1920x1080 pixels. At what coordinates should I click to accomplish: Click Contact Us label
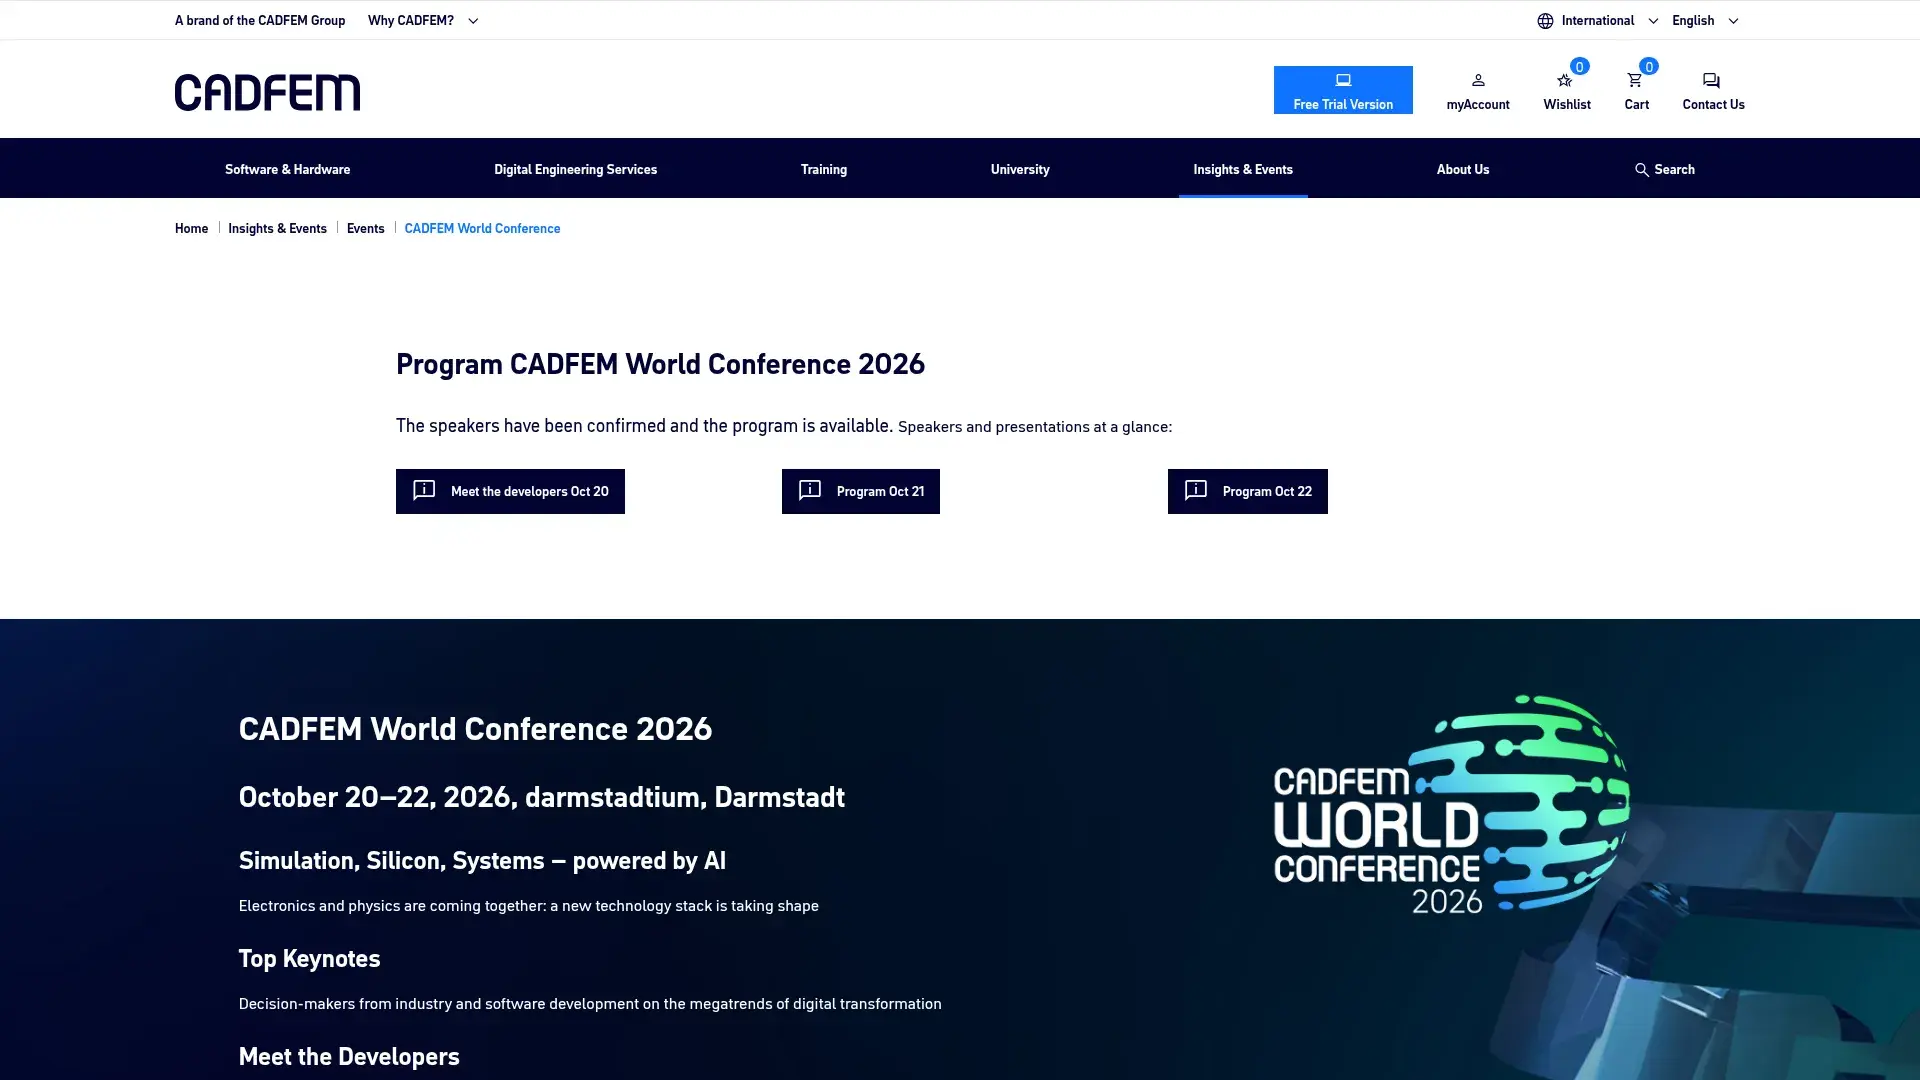coord(1713,104)
